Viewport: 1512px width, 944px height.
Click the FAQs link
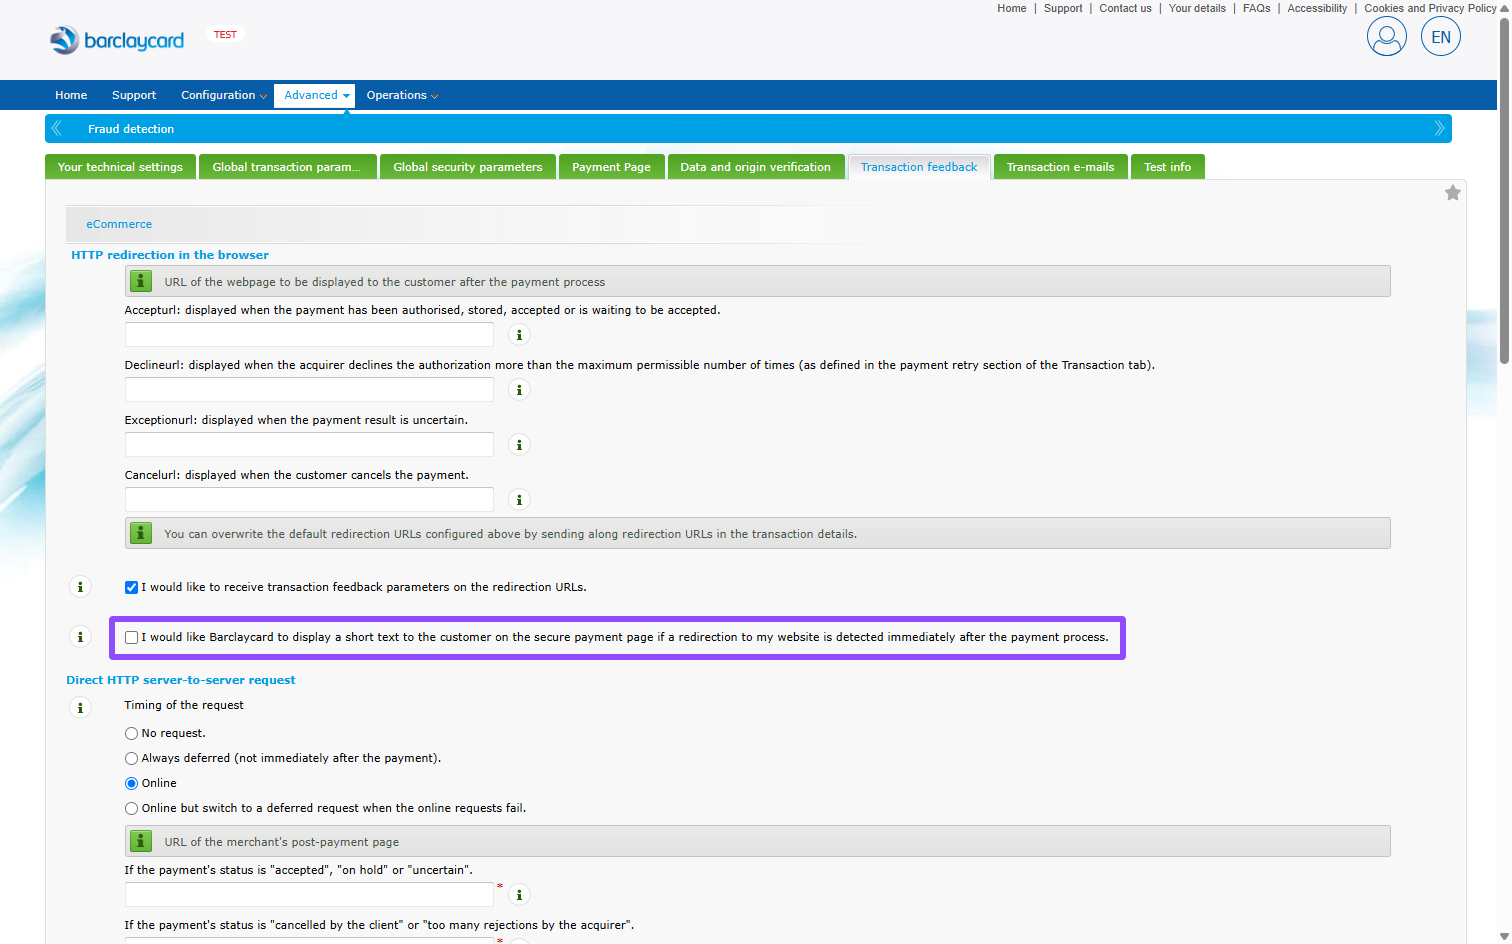tap(1256, 8)
